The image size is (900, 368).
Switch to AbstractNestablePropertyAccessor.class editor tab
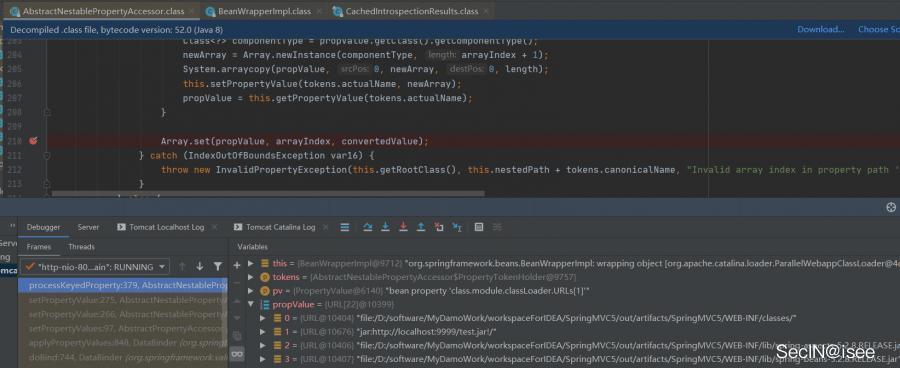click(x=103, y=11)
